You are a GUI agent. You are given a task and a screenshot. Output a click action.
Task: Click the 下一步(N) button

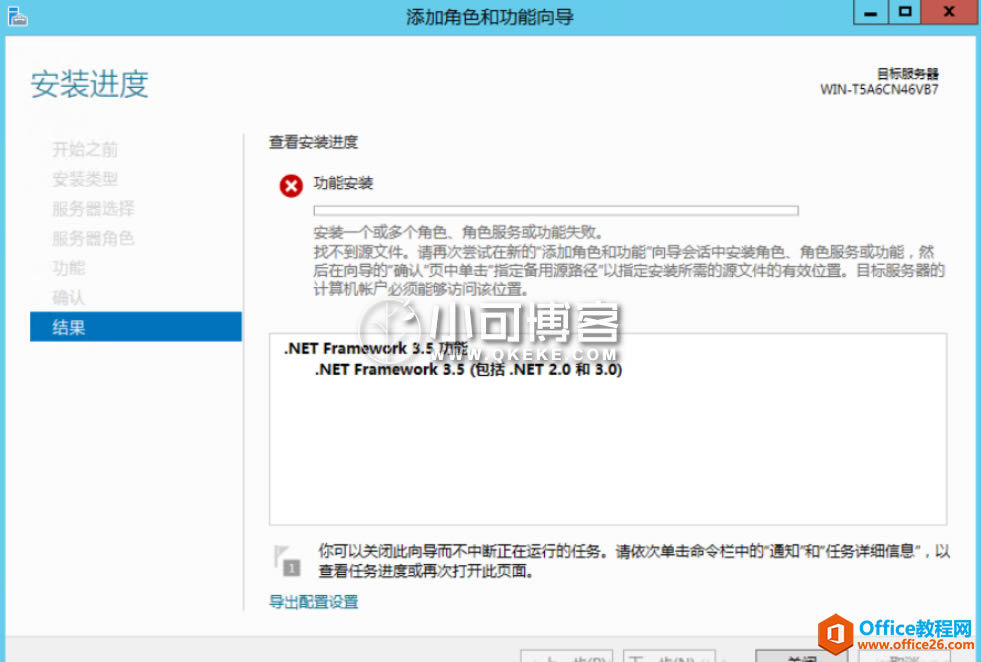click(669, 656)
